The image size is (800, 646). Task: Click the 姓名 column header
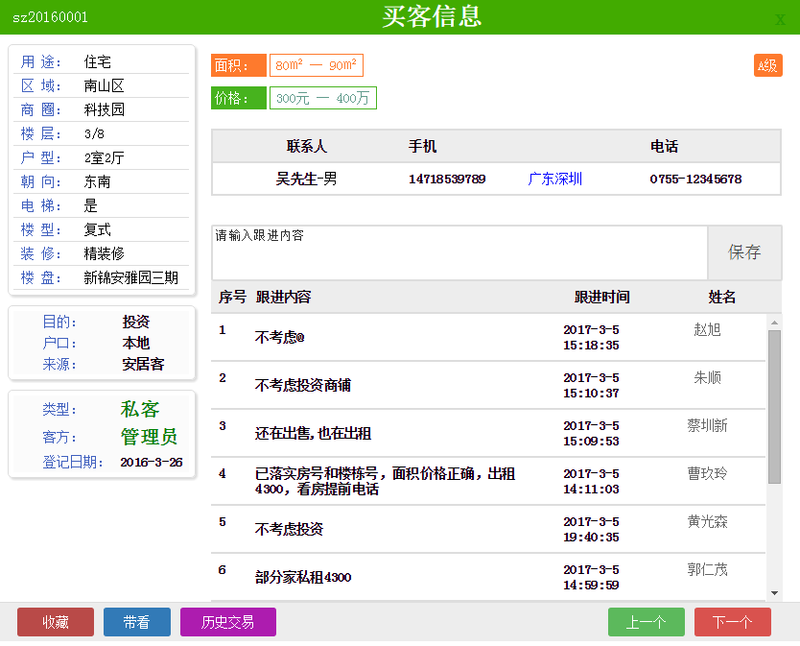coord(721,297)
